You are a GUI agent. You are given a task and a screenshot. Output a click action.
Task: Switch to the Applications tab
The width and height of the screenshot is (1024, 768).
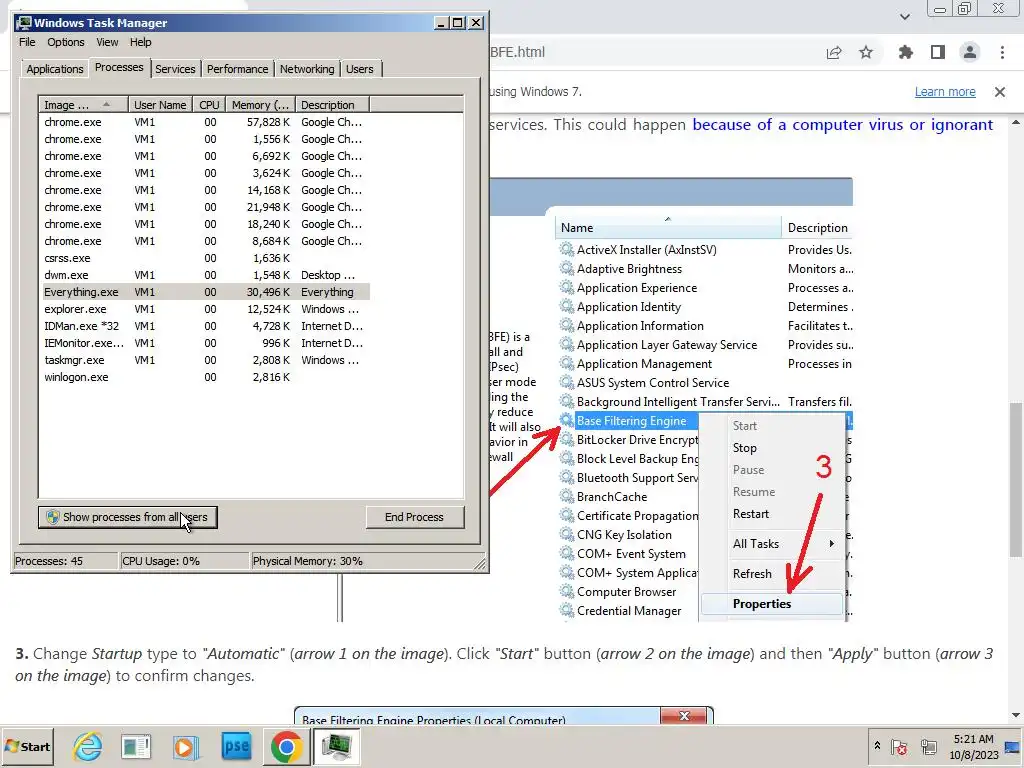click(x=55, y=69)
